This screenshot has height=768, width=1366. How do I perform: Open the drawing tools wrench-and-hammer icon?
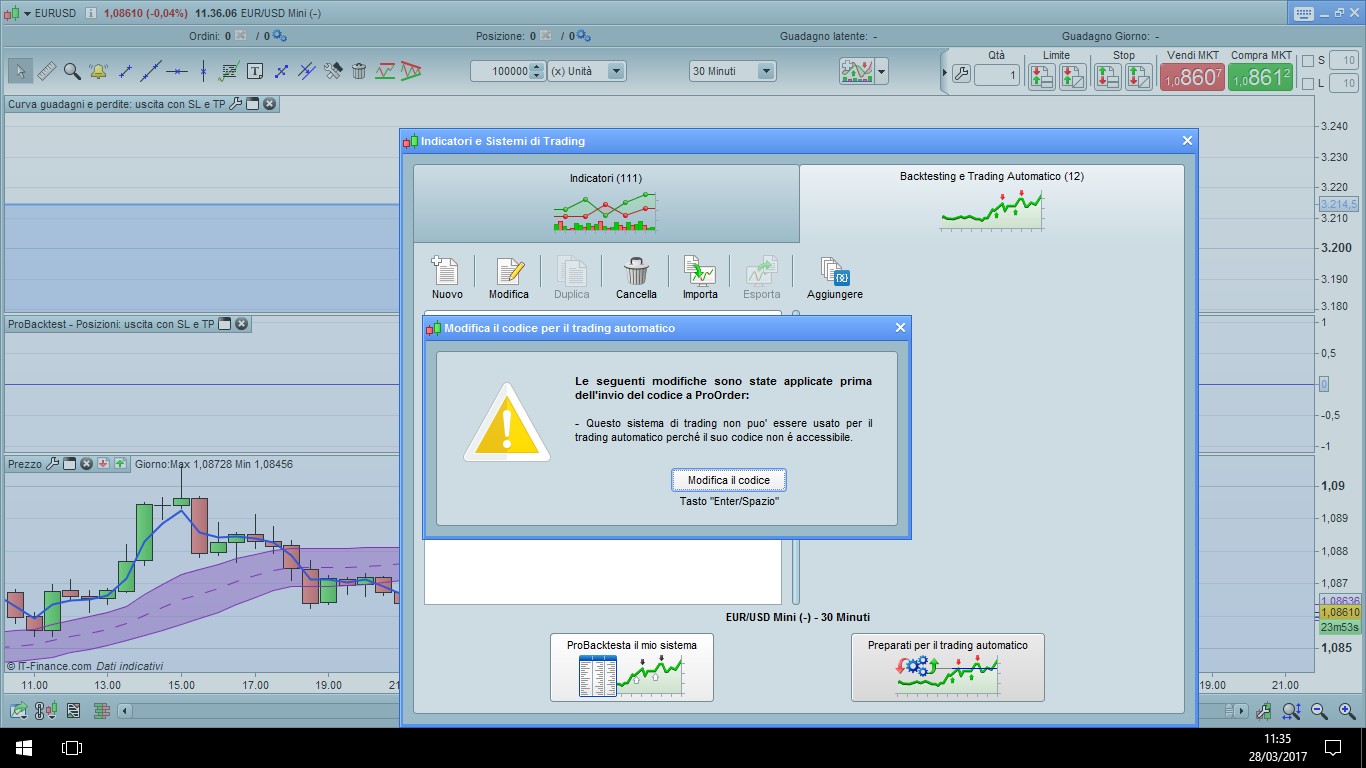tap(333, 71)
